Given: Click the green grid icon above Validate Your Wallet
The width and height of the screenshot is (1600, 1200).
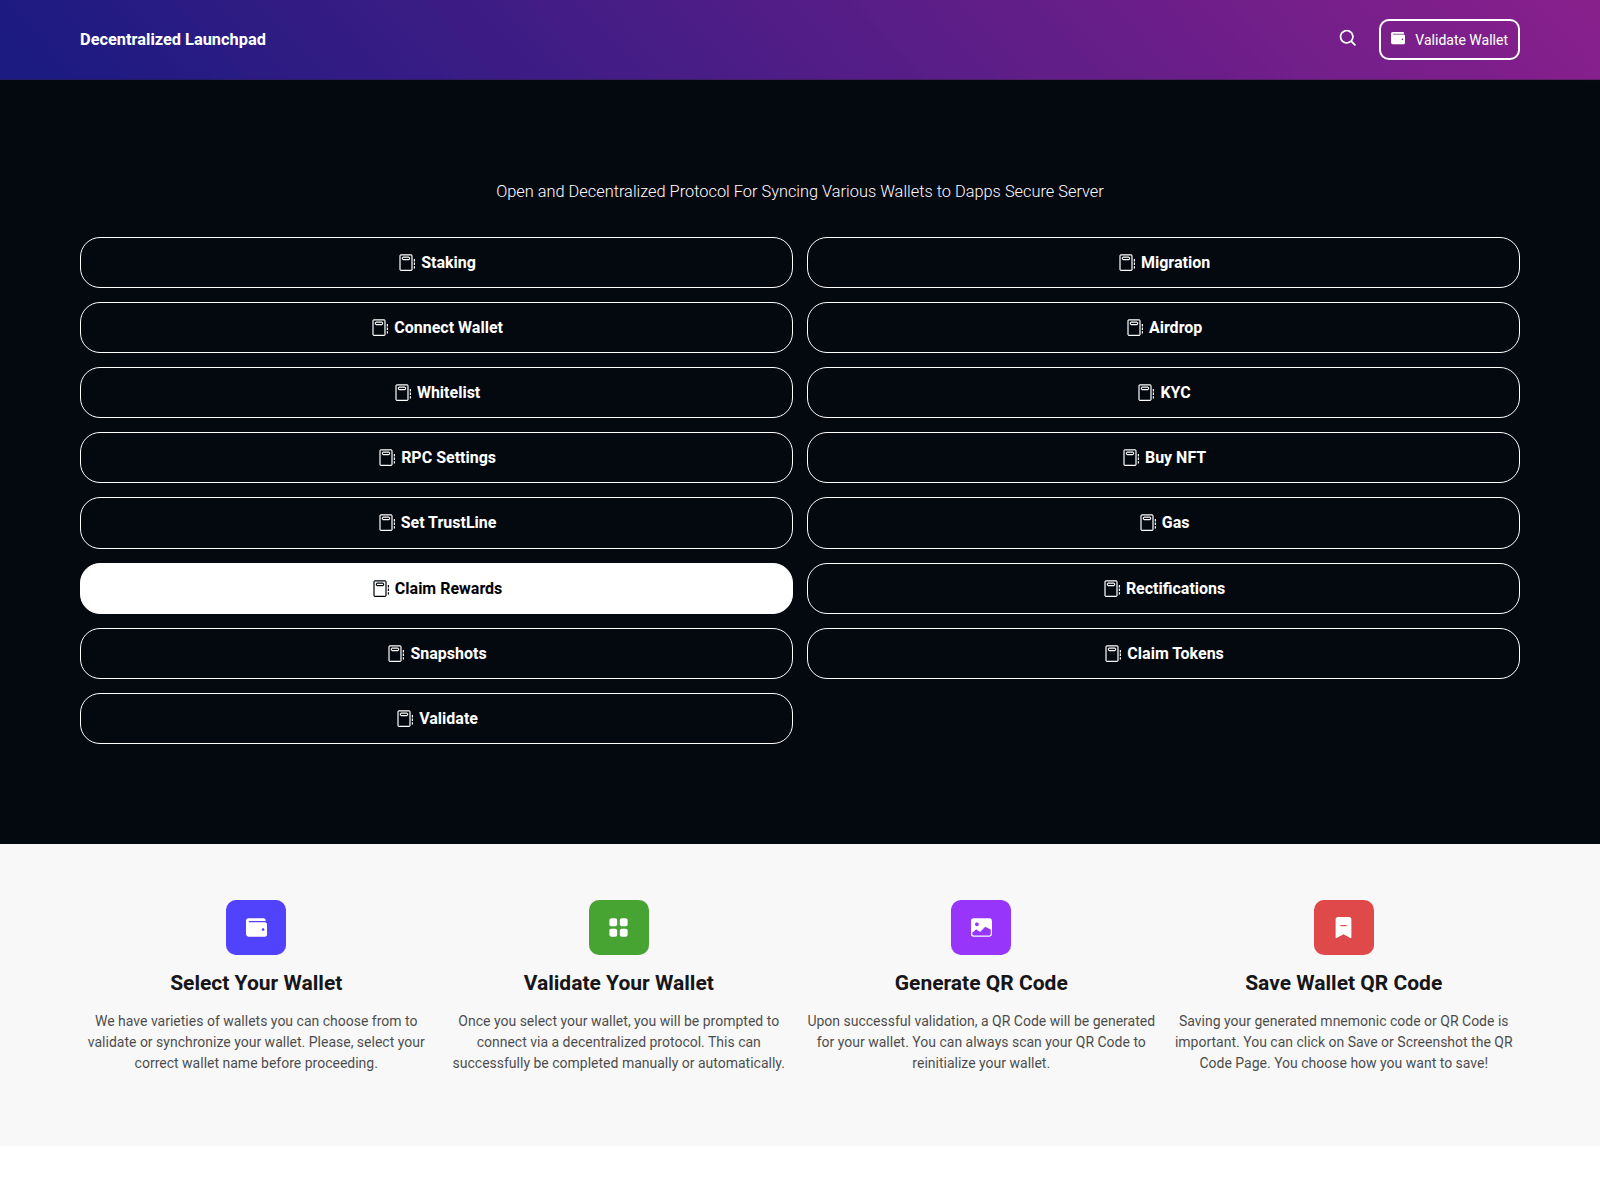Looking at the screenshot, I should [619, 927].
